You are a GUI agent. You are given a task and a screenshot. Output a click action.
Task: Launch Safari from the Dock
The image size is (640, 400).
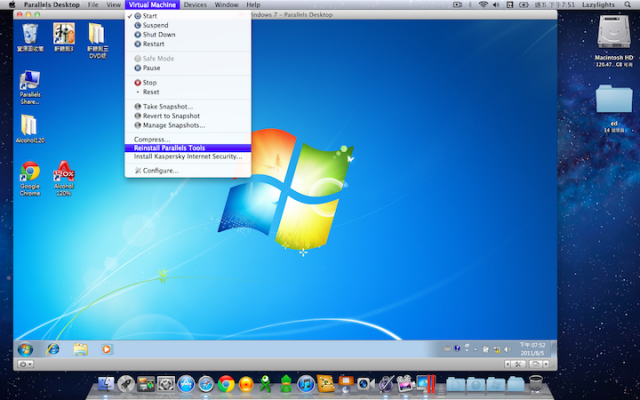click(x=206, y=384)
